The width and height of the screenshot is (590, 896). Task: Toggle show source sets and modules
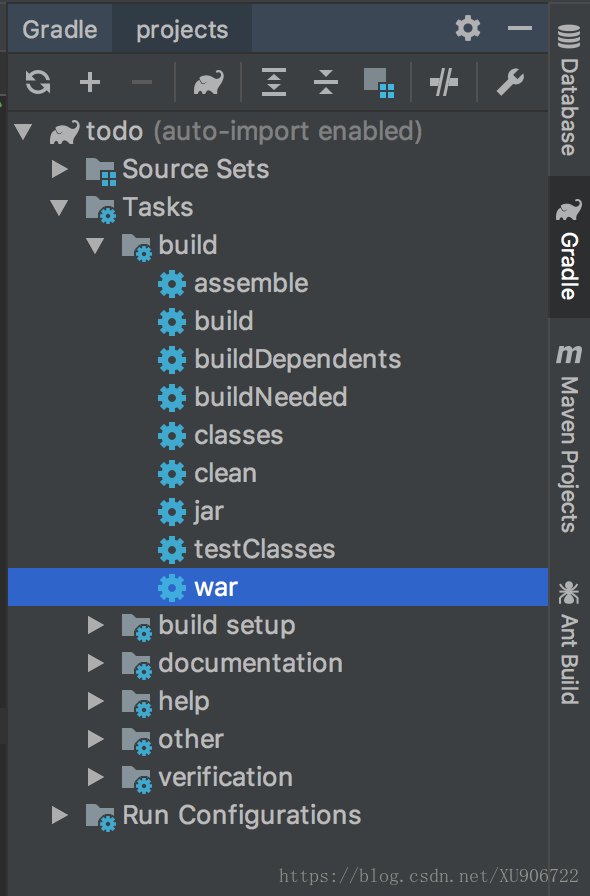click(x=378, y=82)
